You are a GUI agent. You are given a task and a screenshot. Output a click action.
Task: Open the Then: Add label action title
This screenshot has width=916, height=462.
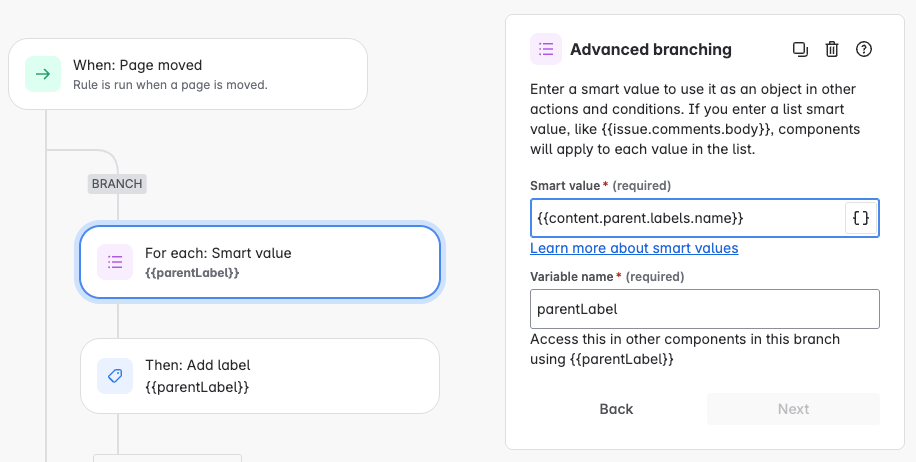click(x=198, y=366)
